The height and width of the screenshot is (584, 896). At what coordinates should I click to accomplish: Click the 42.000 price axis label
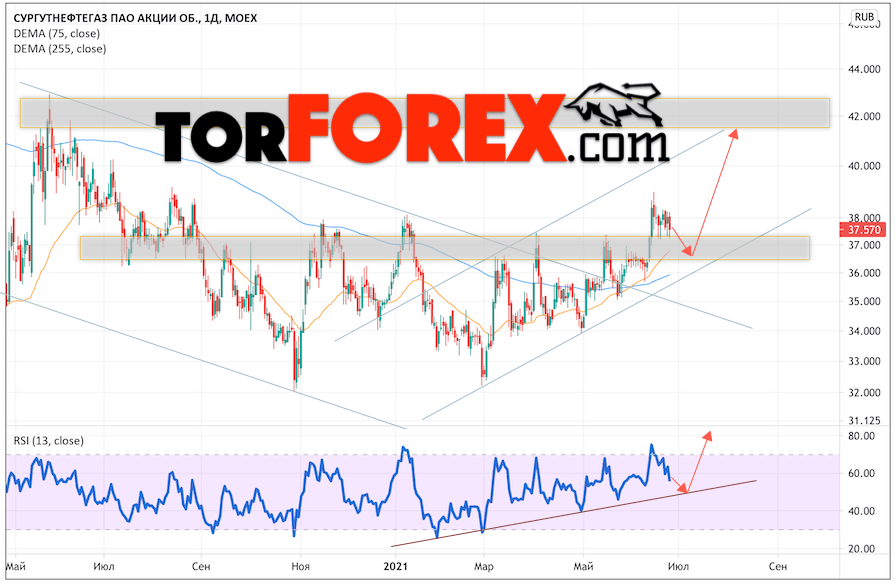[864, 116]
